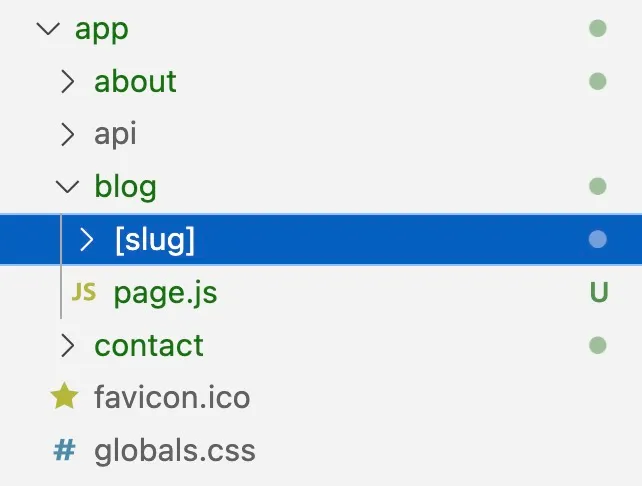Expand the about folder chevron
The image size is (642, 486).
68,81
